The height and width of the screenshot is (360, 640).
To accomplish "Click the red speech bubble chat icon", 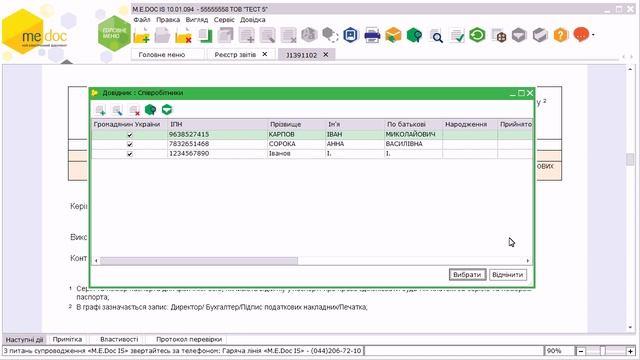I will pos(581,35).
